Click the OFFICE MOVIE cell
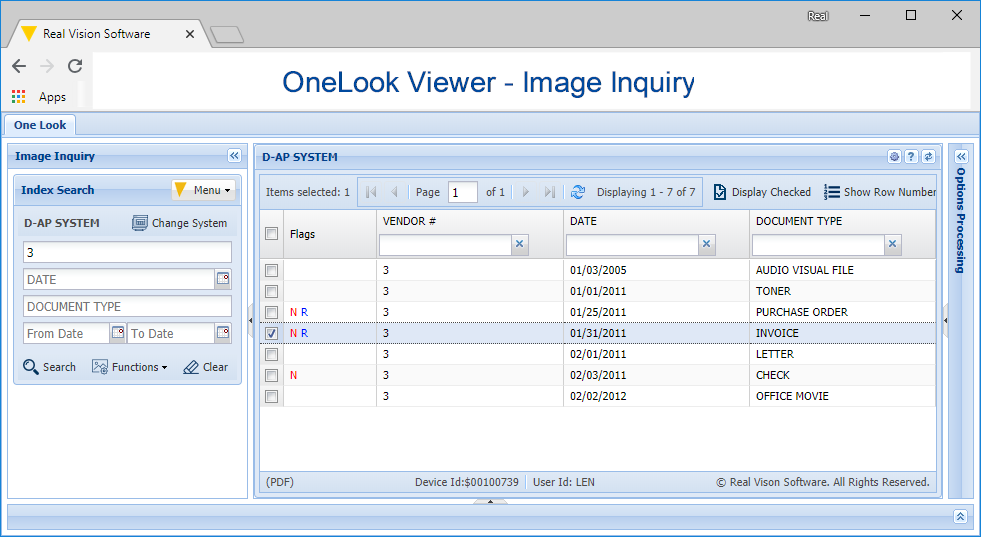This screenshot has width=981, height=537. tap(792, 396)
